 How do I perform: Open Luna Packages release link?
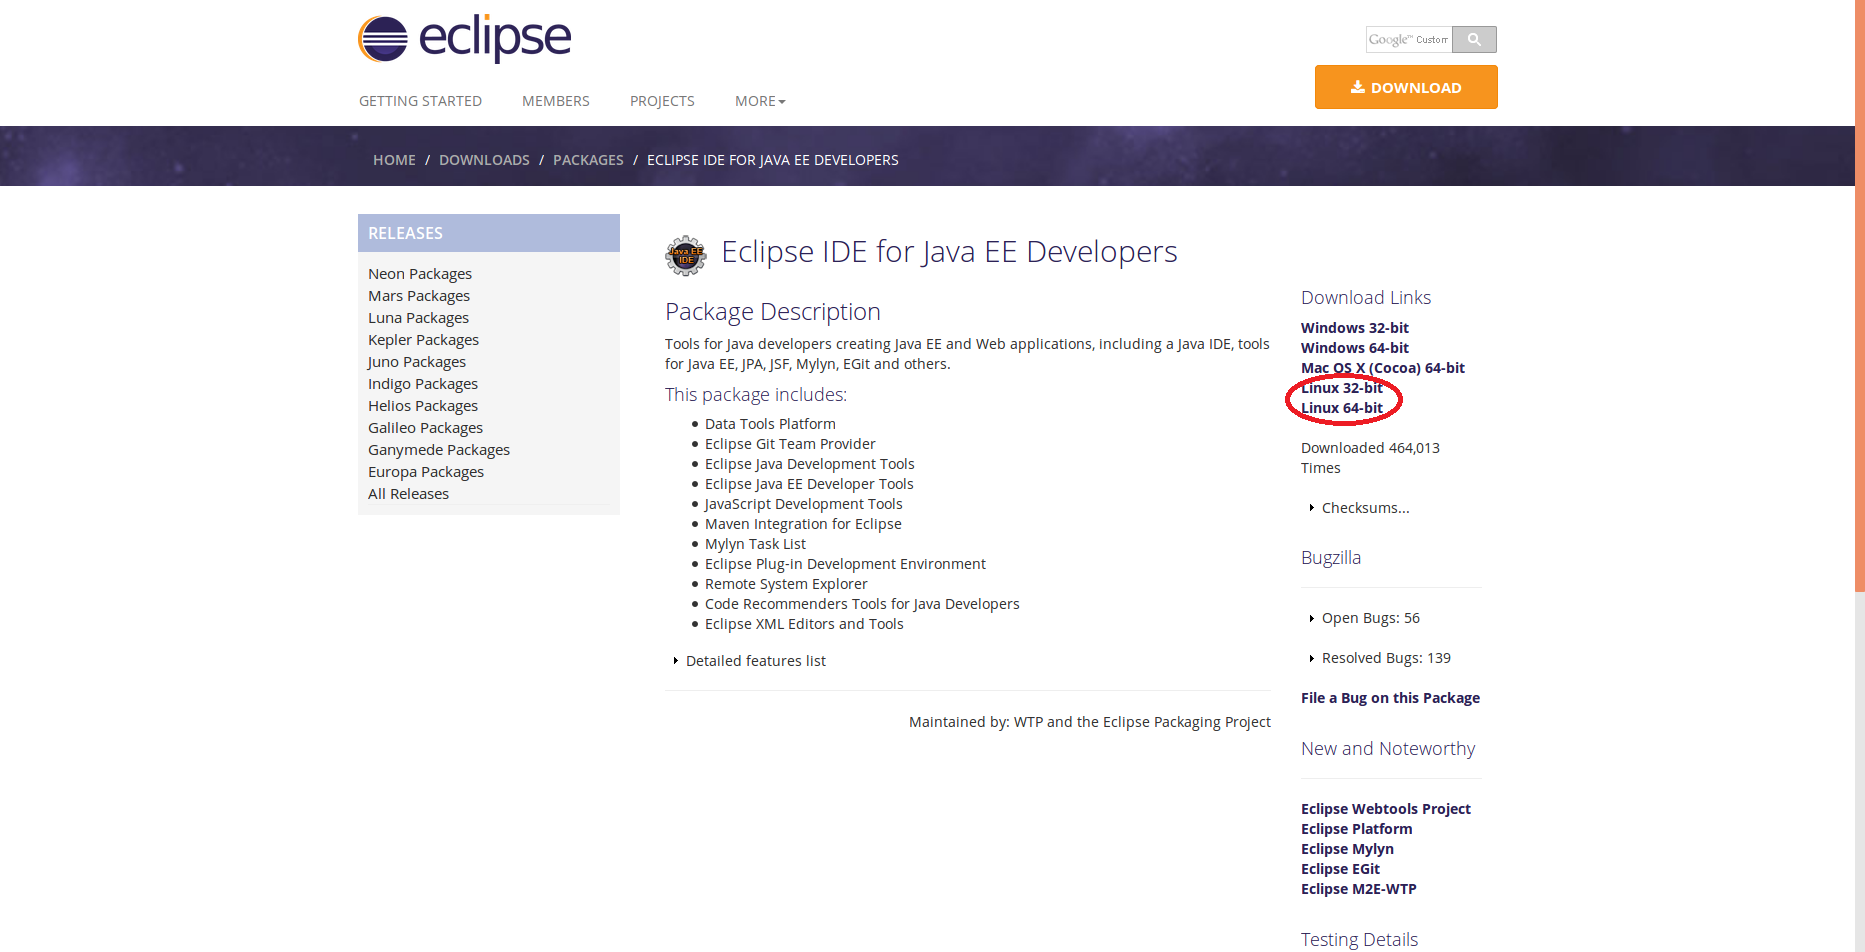click(x=418, y=318)
